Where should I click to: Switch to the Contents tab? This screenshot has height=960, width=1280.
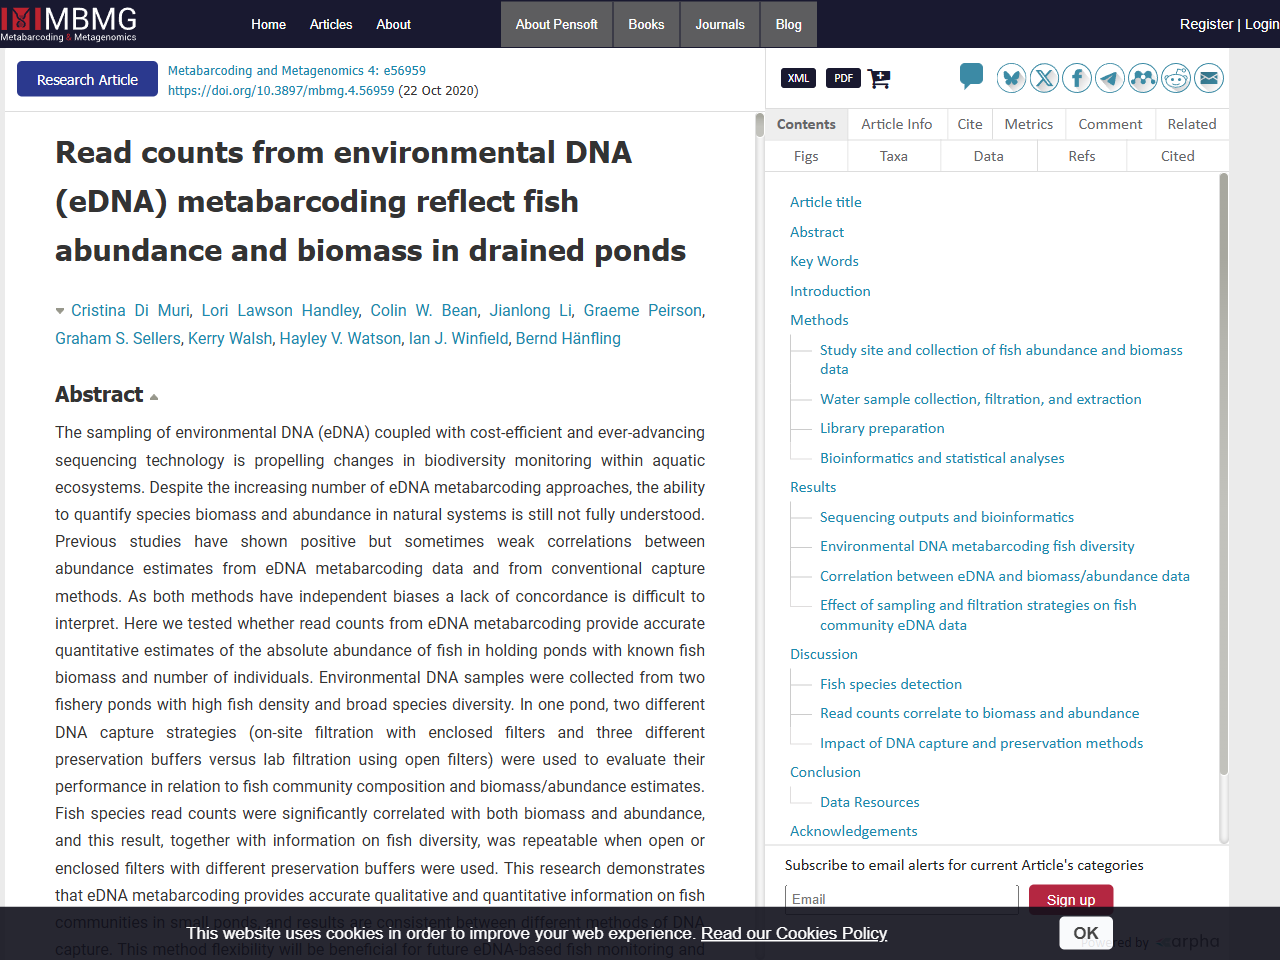click(806, 124)
